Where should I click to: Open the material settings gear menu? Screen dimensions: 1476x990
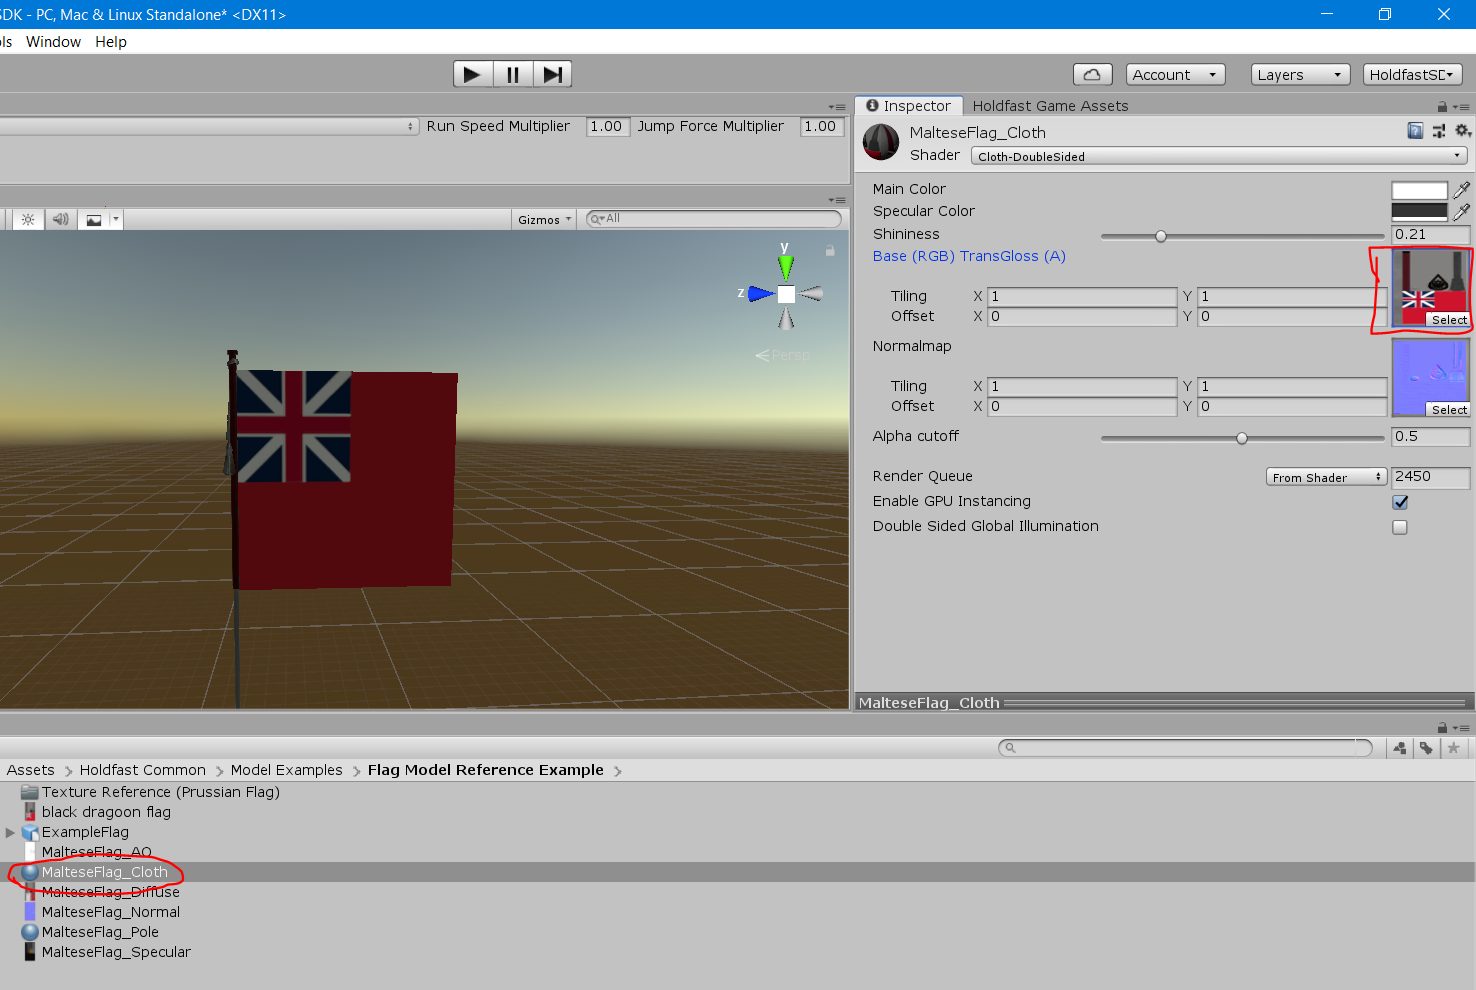pos(1463,131)
